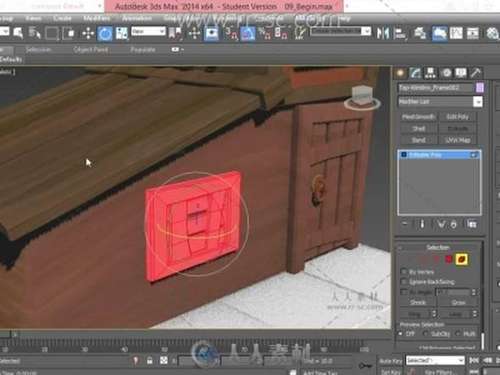Activate Select by Name tool

point(34,33)
